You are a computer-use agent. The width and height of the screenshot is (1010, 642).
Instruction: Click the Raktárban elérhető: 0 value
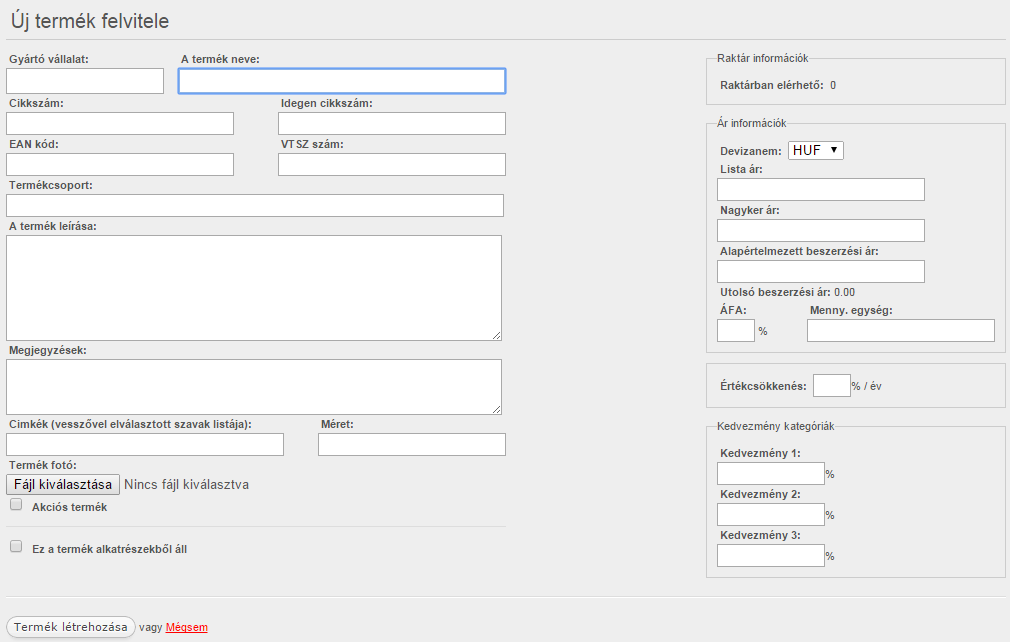(x=833, y=85)
